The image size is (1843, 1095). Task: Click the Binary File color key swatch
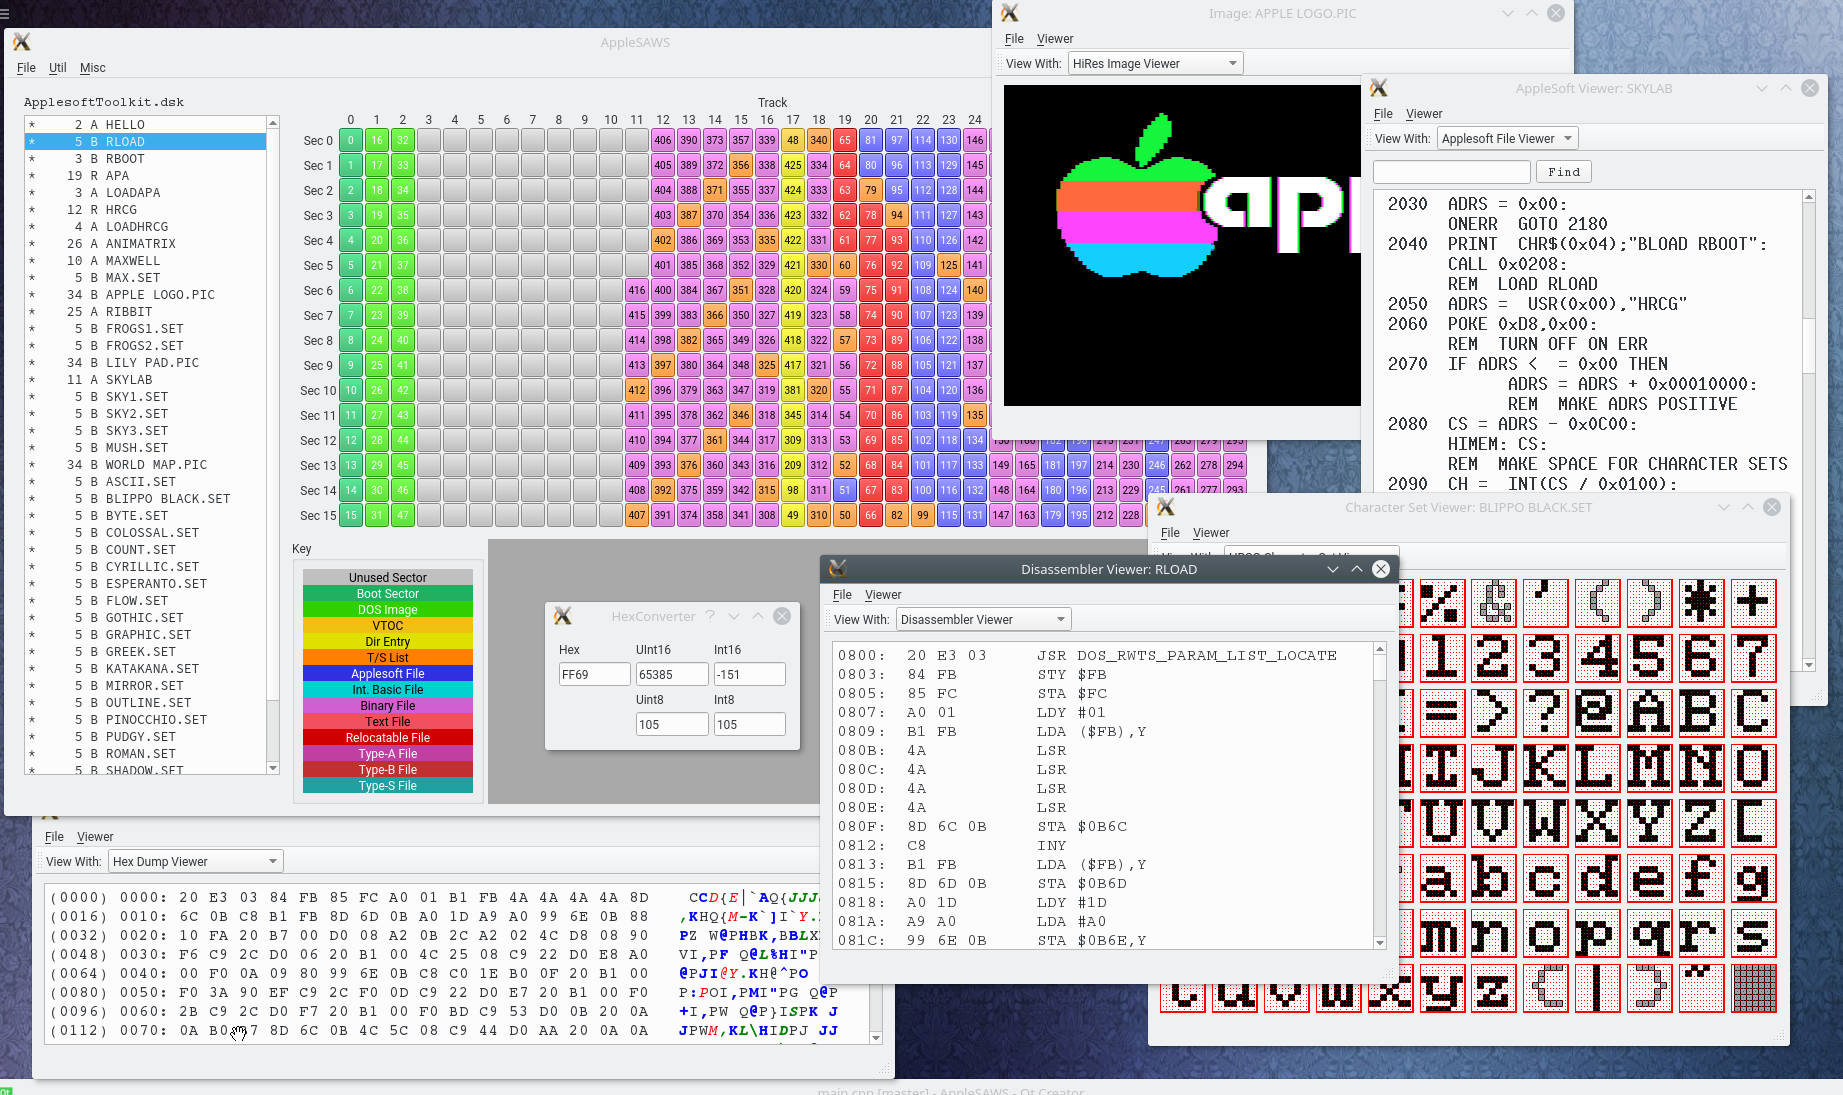point(388,705)
